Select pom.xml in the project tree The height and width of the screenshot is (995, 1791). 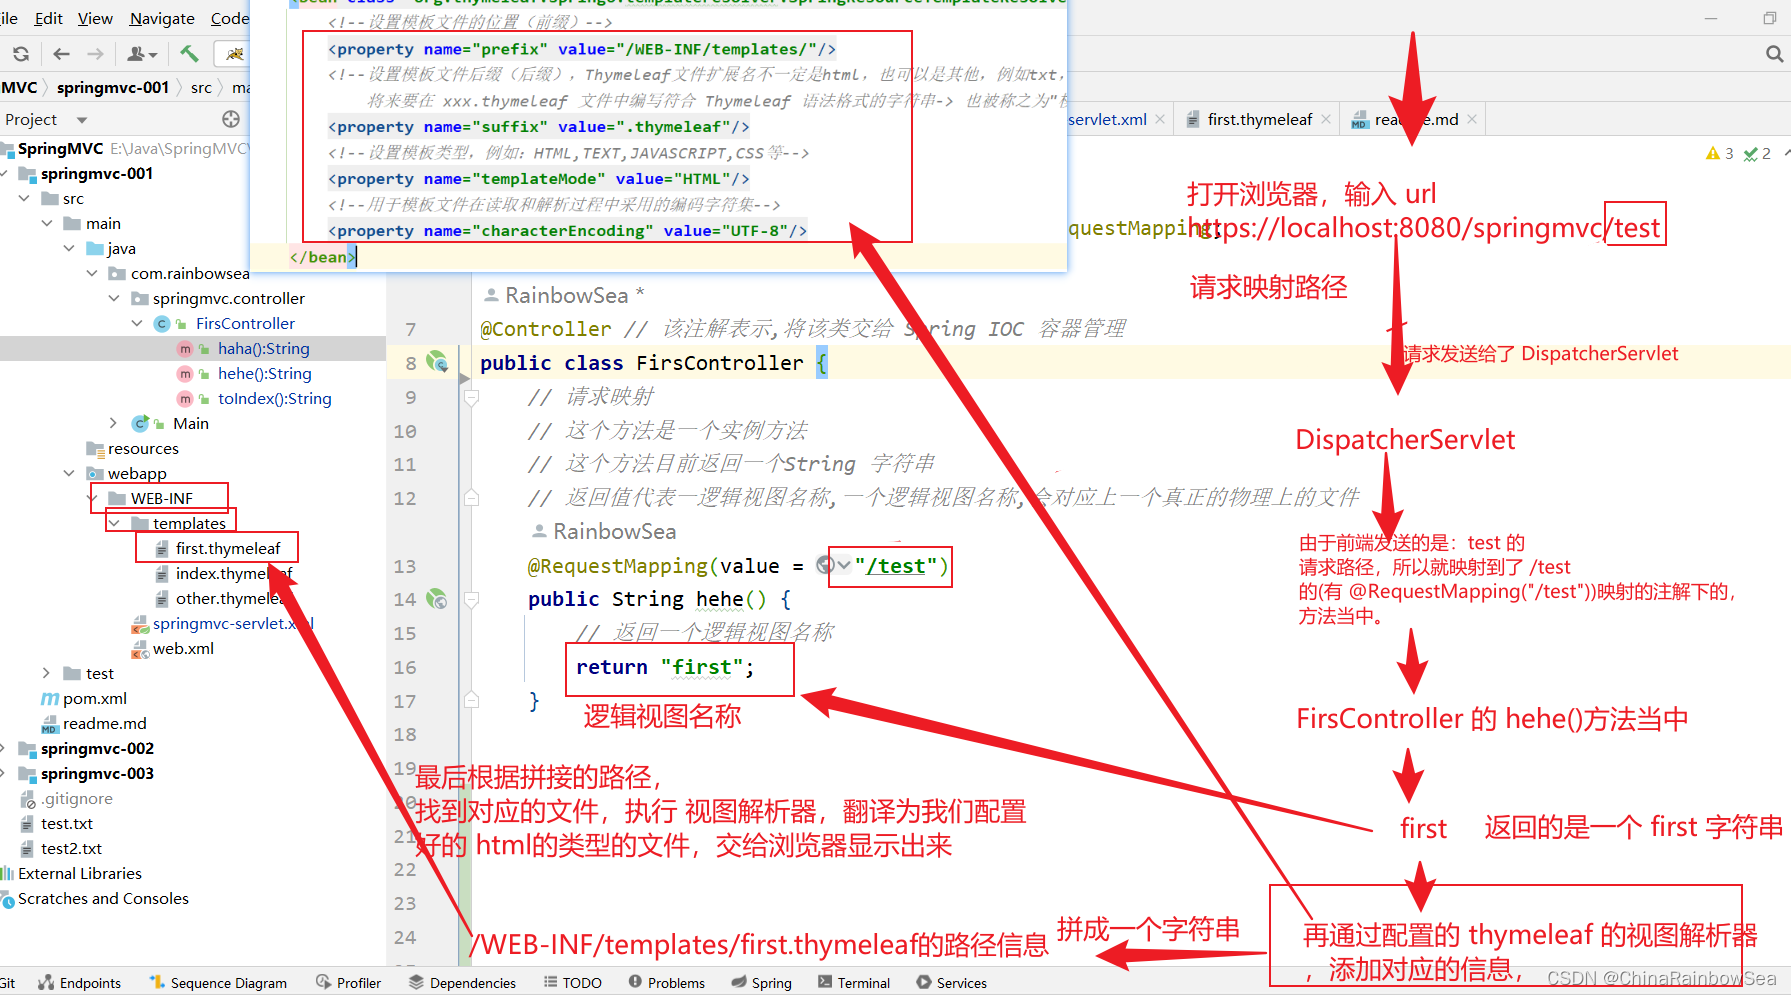coord(94,698)
